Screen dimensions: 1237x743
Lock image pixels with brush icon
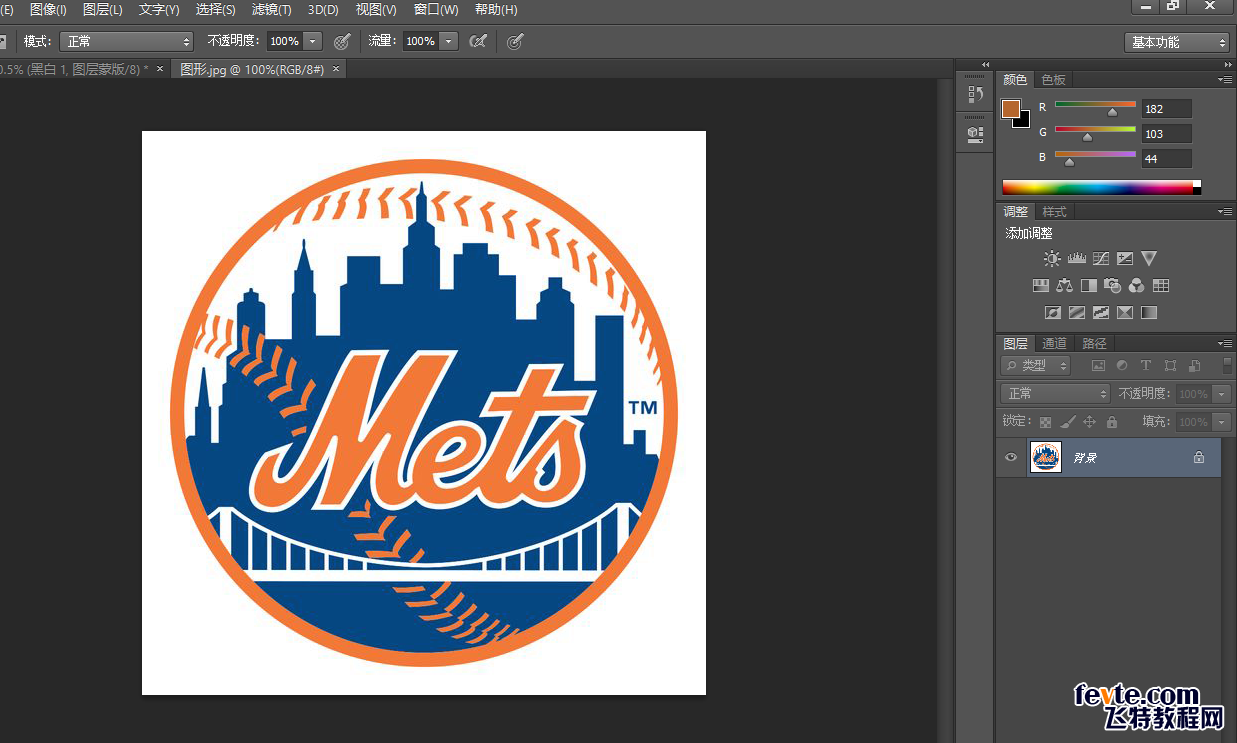1068,422
